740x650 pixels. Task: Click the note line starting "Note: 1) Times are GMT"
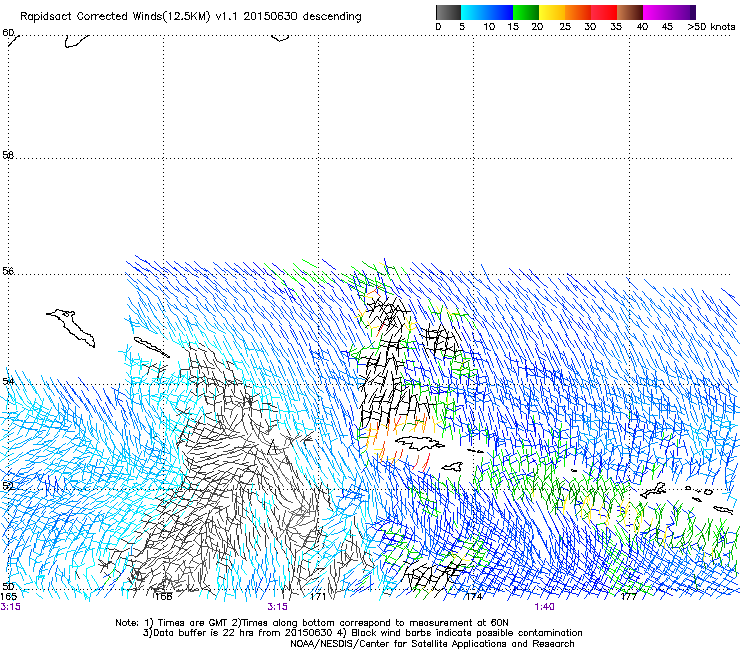[312, 623]
